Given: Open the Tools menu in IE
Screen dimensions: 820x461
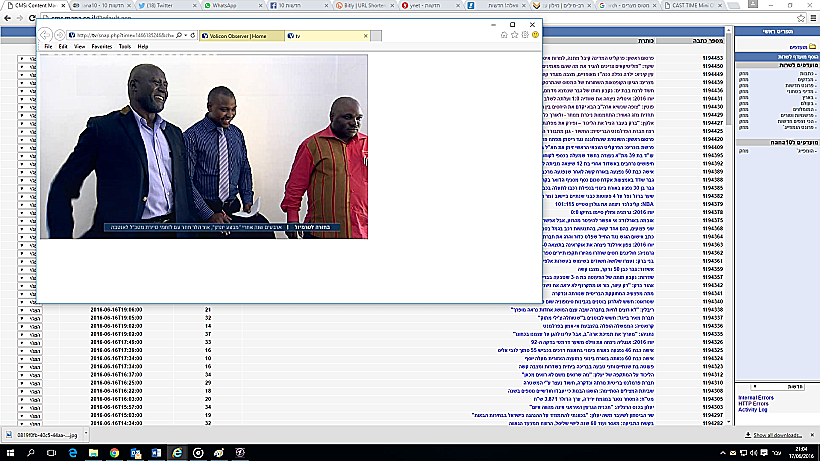Looking at the screenshot, I should pyautogui.click(x=124, y=47).
